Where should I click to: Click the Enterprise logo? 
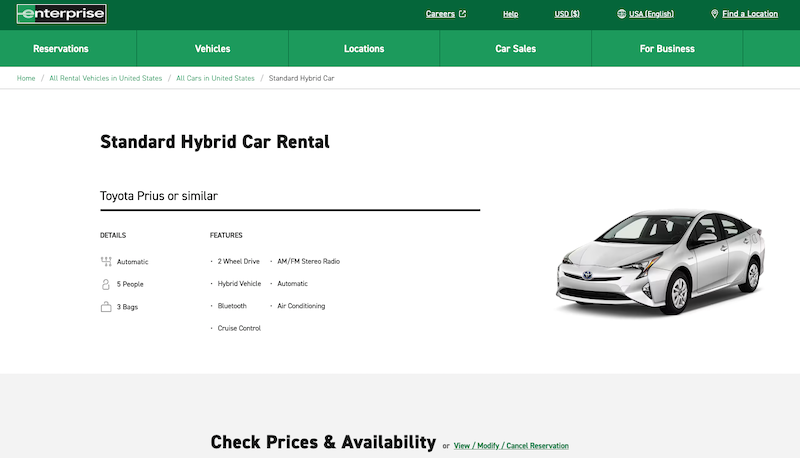coord(61,14)
